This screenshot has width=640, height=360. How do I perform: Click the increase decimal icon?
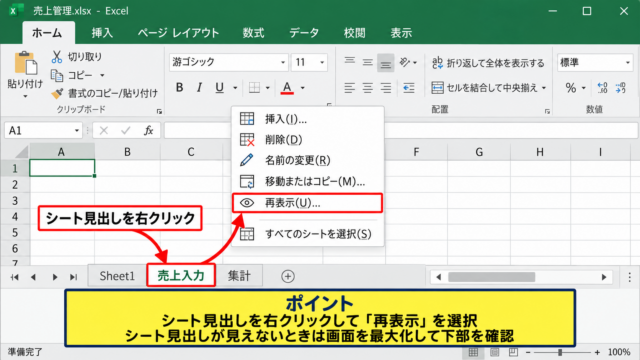point(602,87)
